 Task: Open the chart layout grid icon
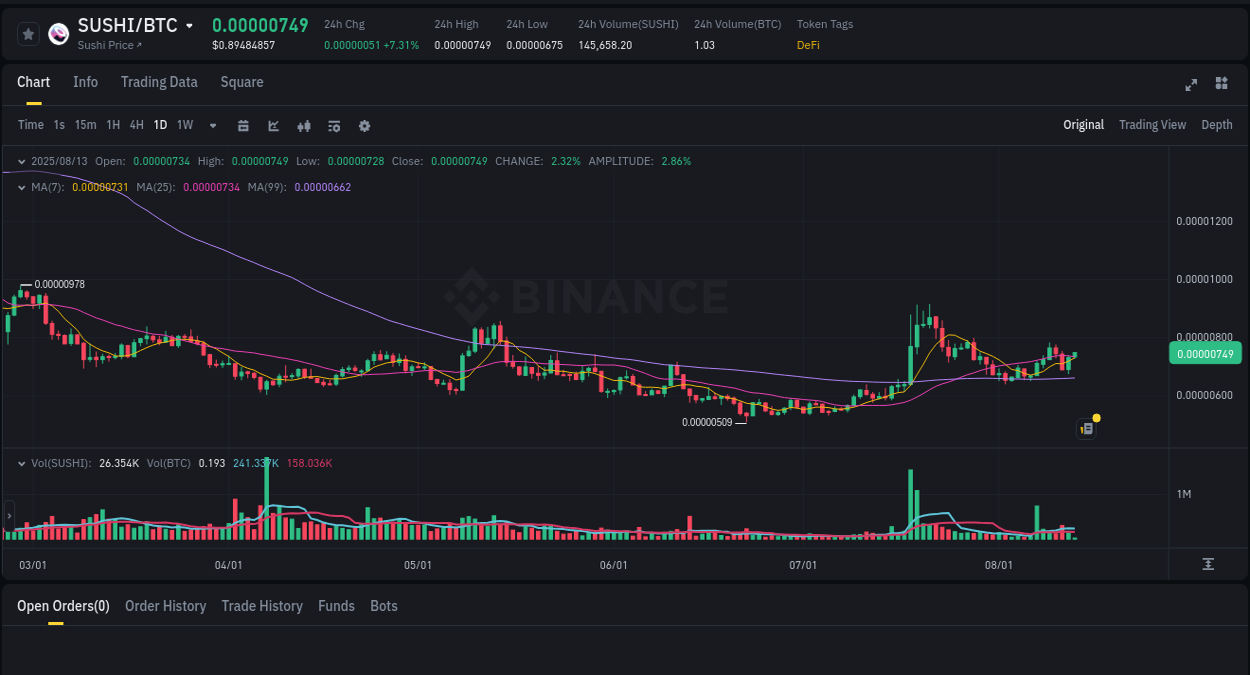[x=1221, y=84]
